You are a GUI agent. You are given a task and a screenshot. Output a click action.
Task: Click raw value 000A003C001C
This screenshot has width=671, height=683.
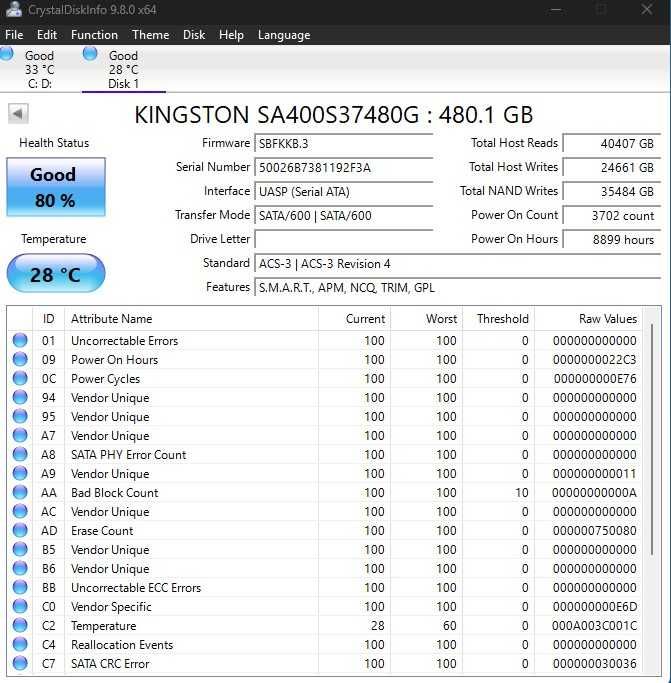click(594, 626)
